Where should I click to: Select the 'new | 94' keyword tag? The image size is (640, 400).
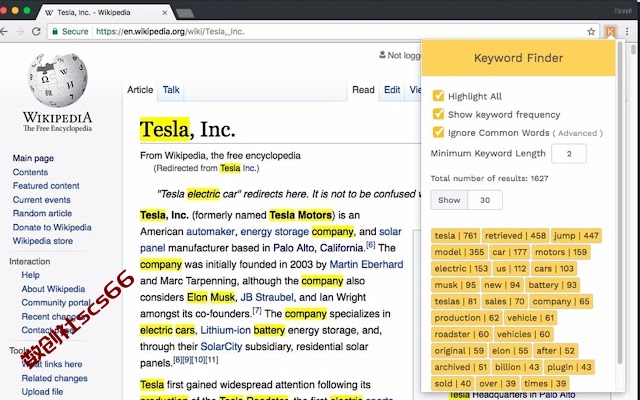click(502, 285)
